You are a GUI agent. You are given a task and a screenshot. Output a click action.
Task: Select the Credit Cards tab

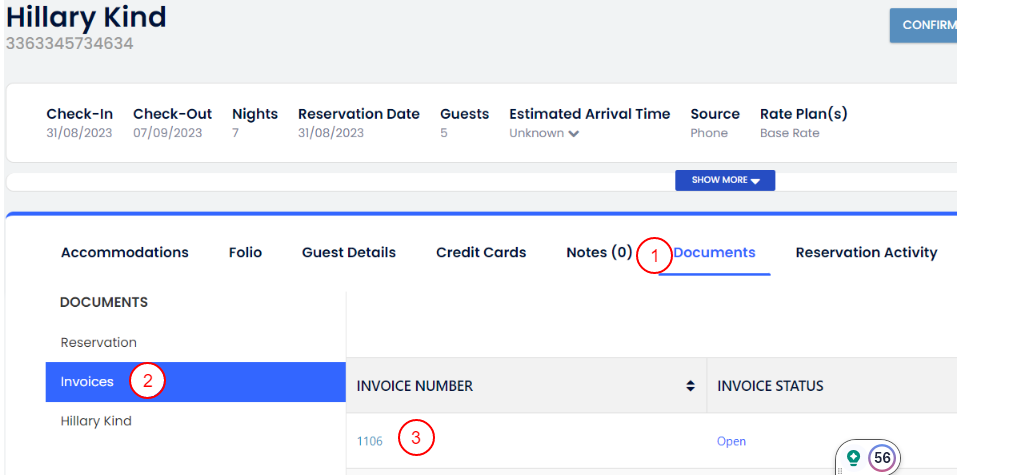(x=481, y=253)
